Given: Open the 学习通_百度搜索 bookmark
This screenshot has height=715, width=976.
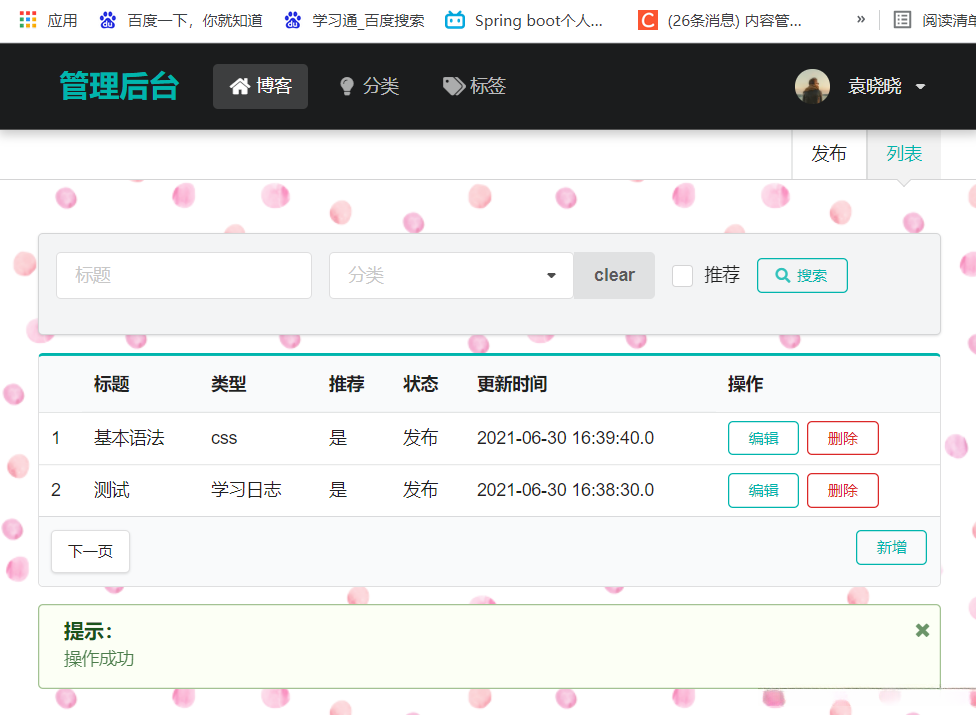Looking at the screenshot, I should click(x=354, y=21).
